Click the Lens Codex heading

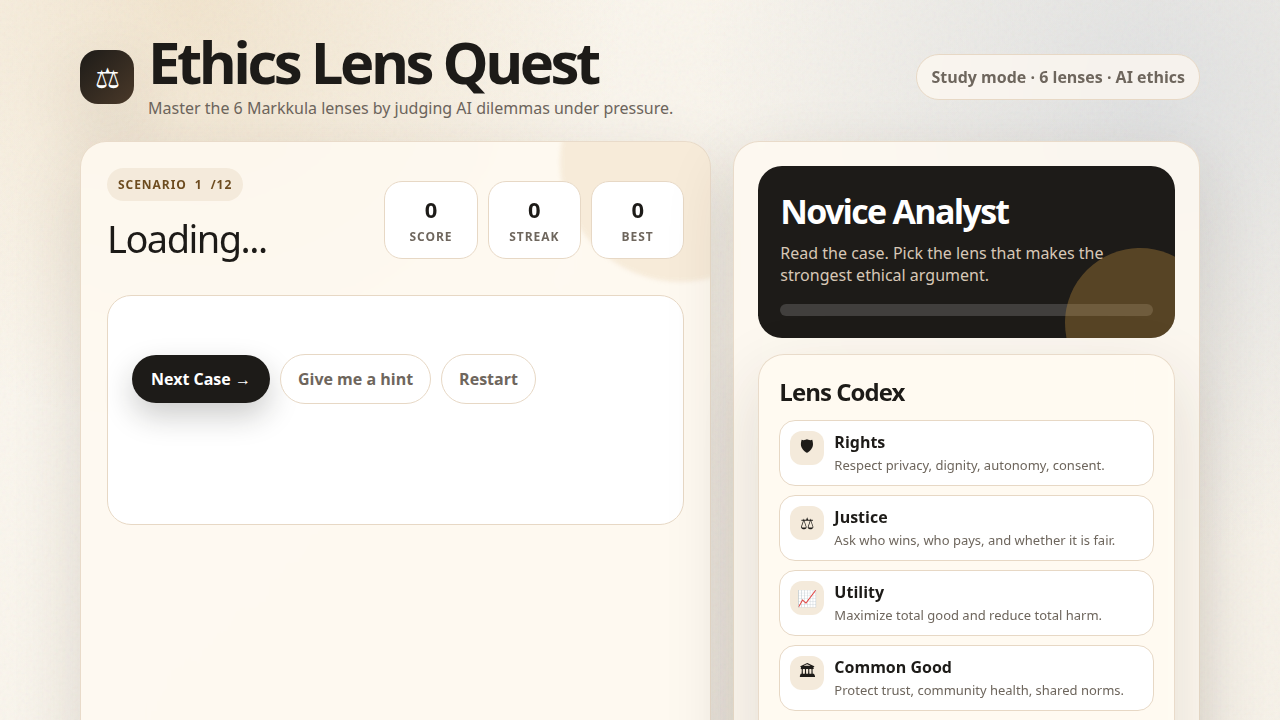pyautogui.click(x=842, y=393)
